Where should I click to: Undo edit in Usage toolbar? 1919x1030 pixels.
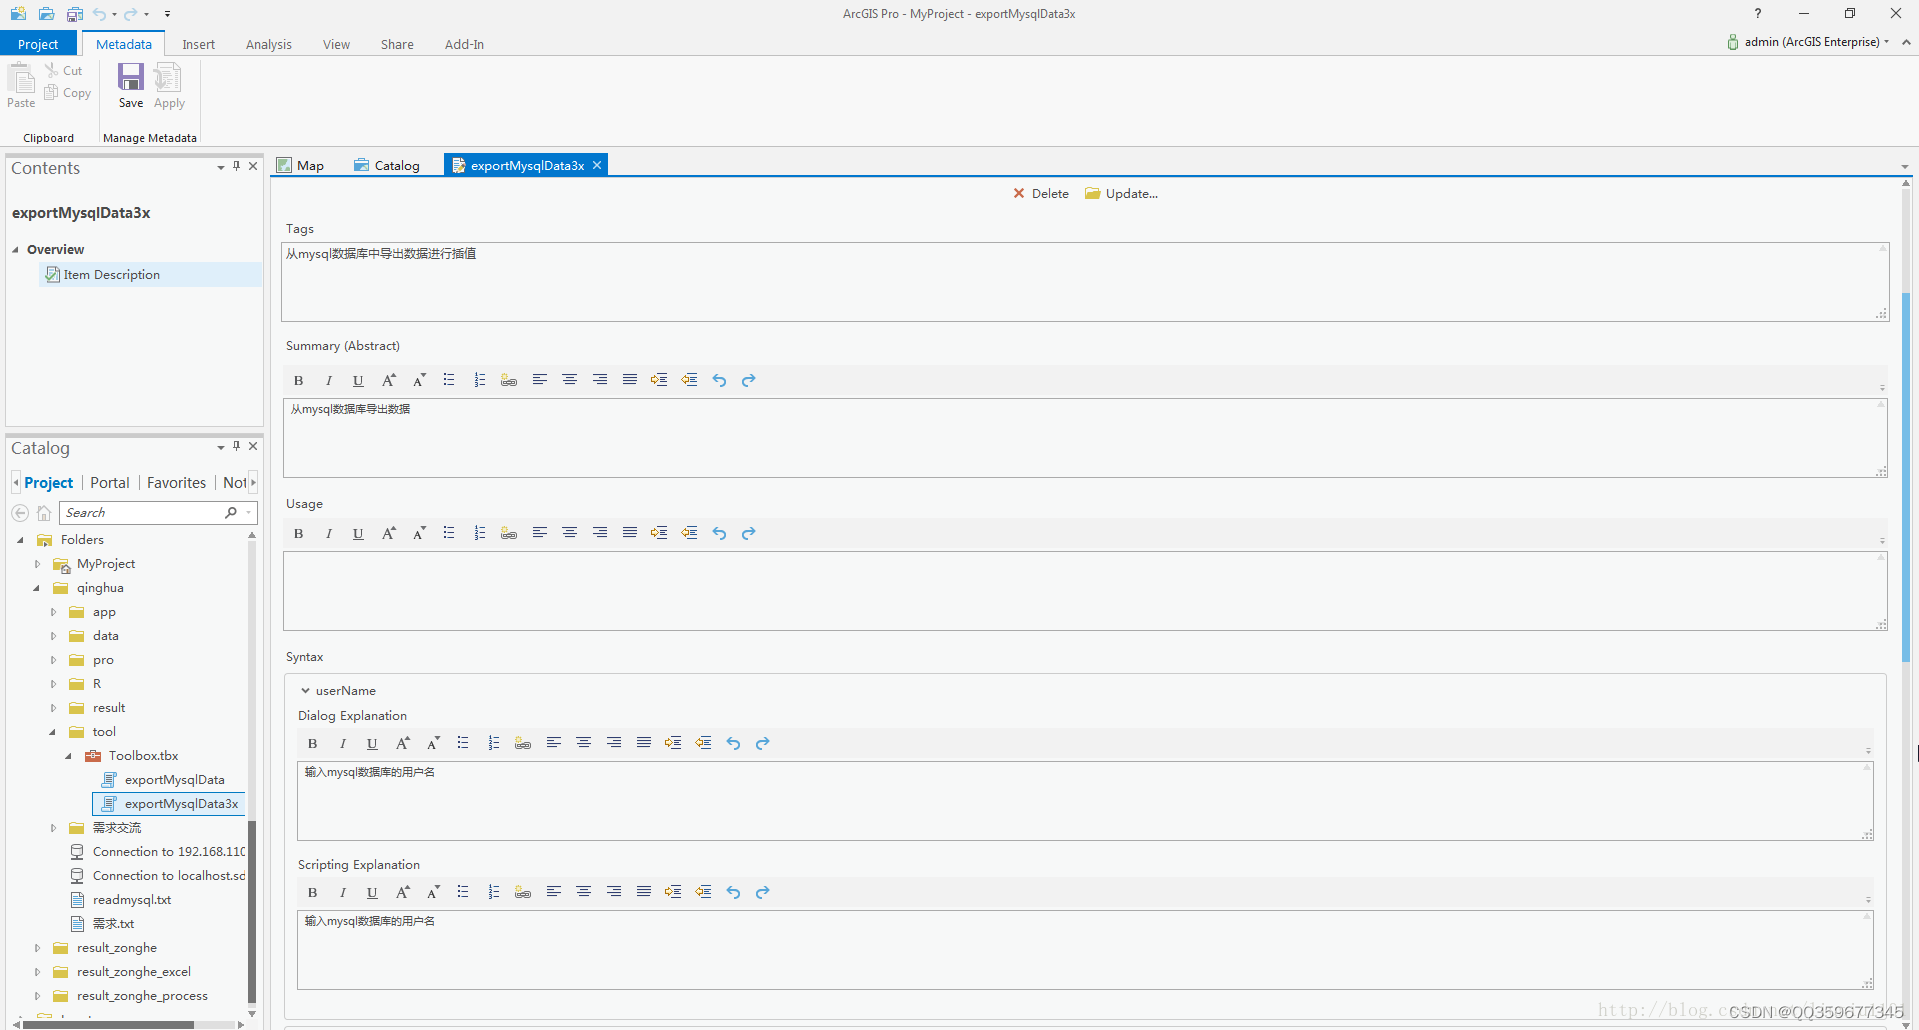(x=719, y=533)
